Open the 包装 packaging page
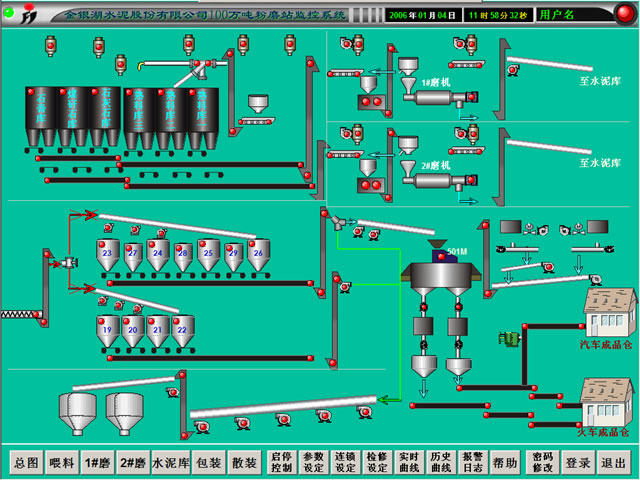The height and width of the screenshot is (480, 640). pyautogui.click(x=208, y=463)
